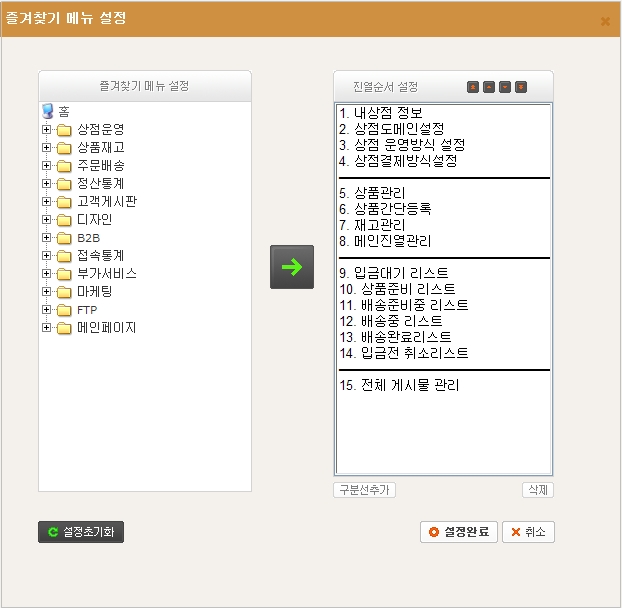Expand the 디자인 tree node
Screen dimensions: 622x609
pos(46,219)
